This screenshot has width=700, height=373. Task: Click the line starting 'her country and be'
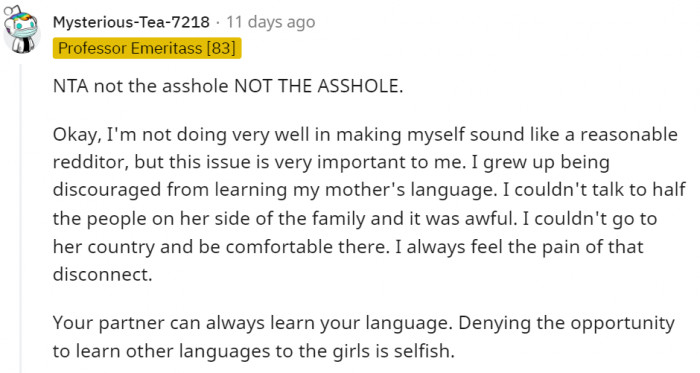(348, 247)
